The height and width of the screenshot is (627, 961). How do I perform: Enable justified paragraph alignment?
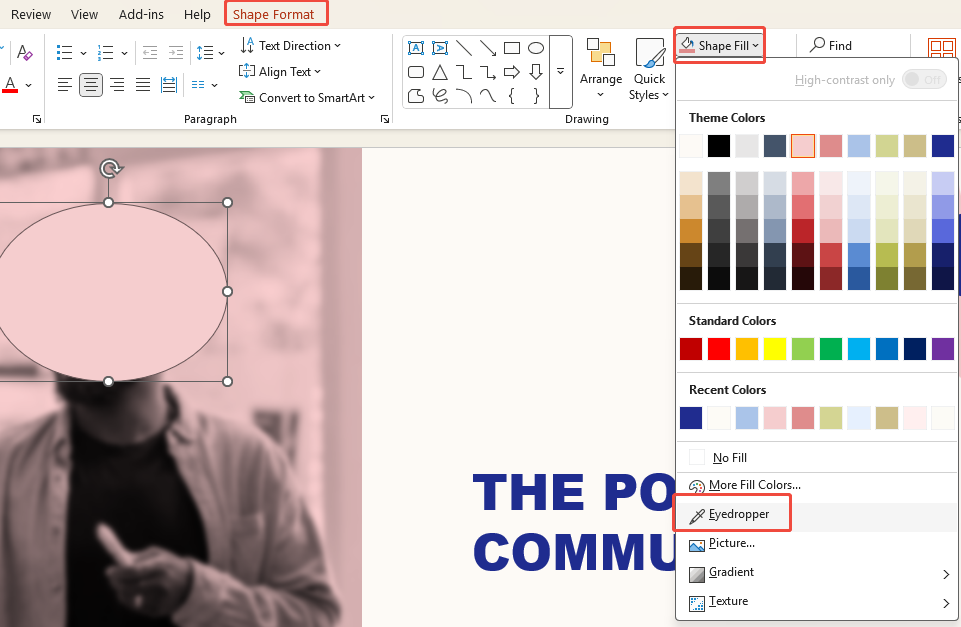coord(141,84)
